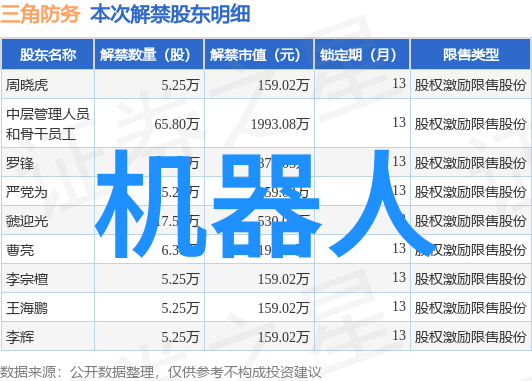Click 股权激励限售股份 in 严党为 row
The height and width of the screenshot is (381, 532).
(x=471, y=192)
